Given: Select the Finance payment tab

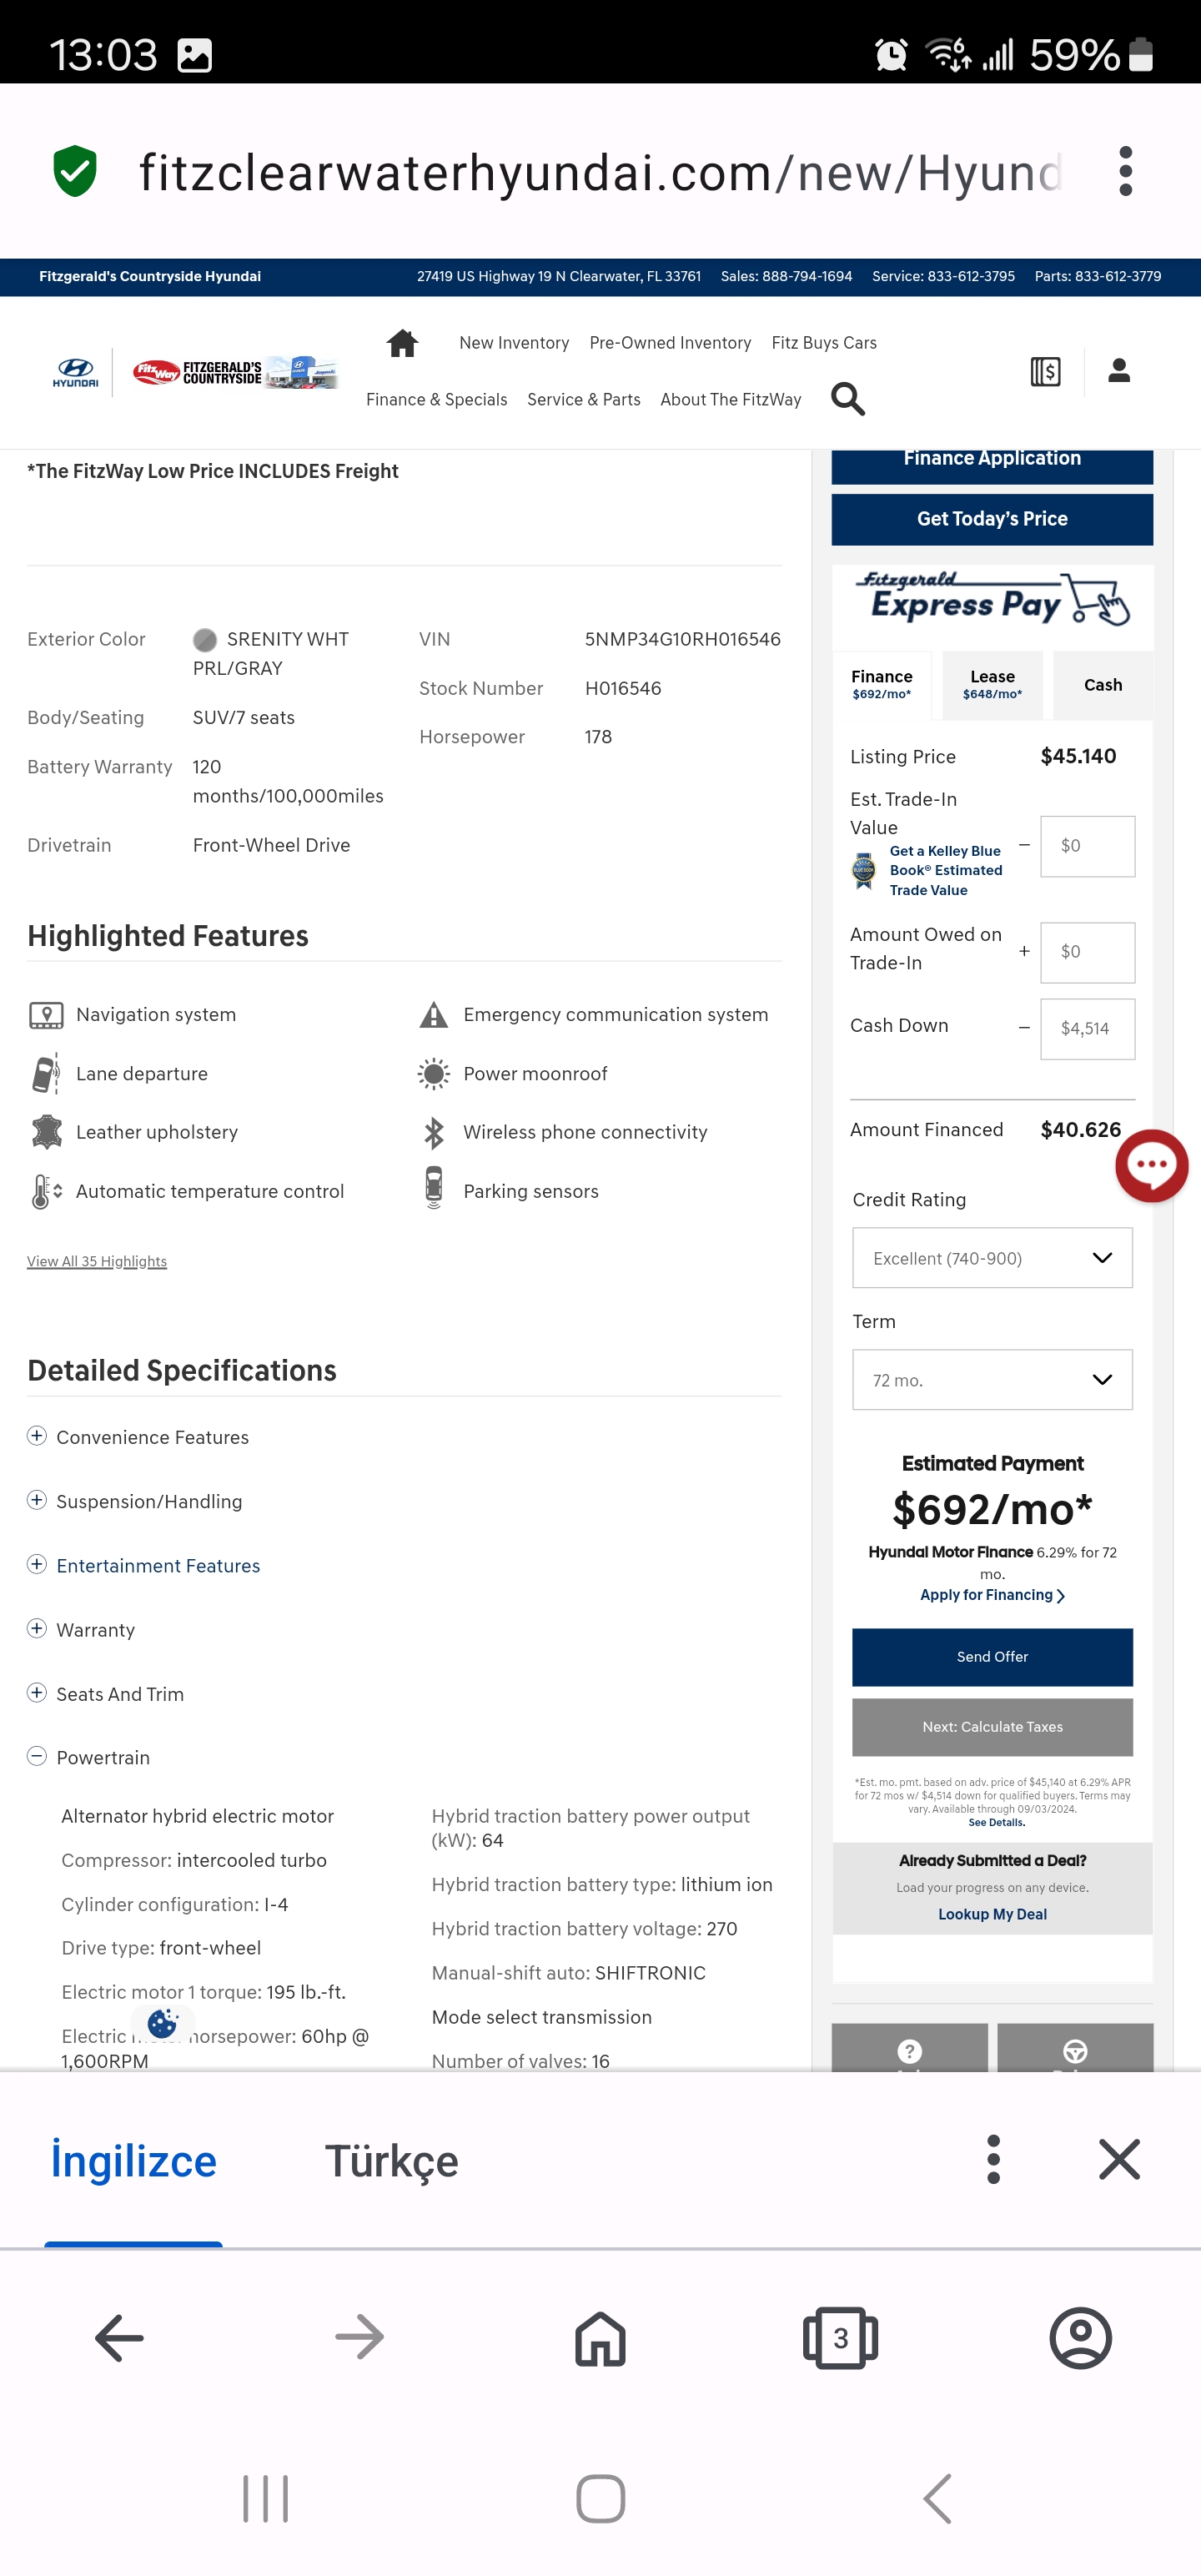Looking at the screenshot, I should tap(881, 685).
